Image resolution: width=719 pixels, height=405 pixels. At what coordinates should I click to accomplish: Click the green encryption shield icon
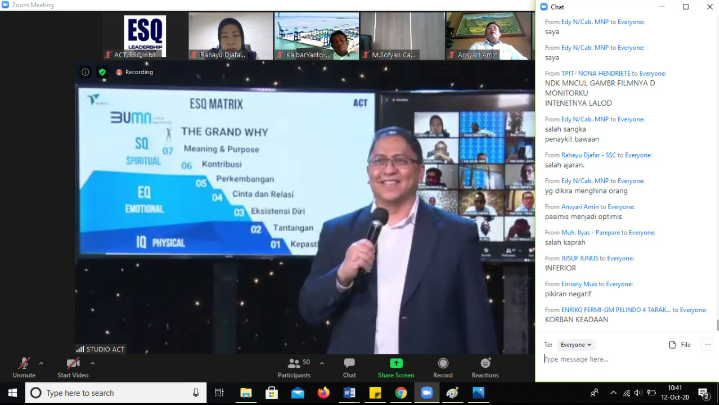[x=102, y=72]
